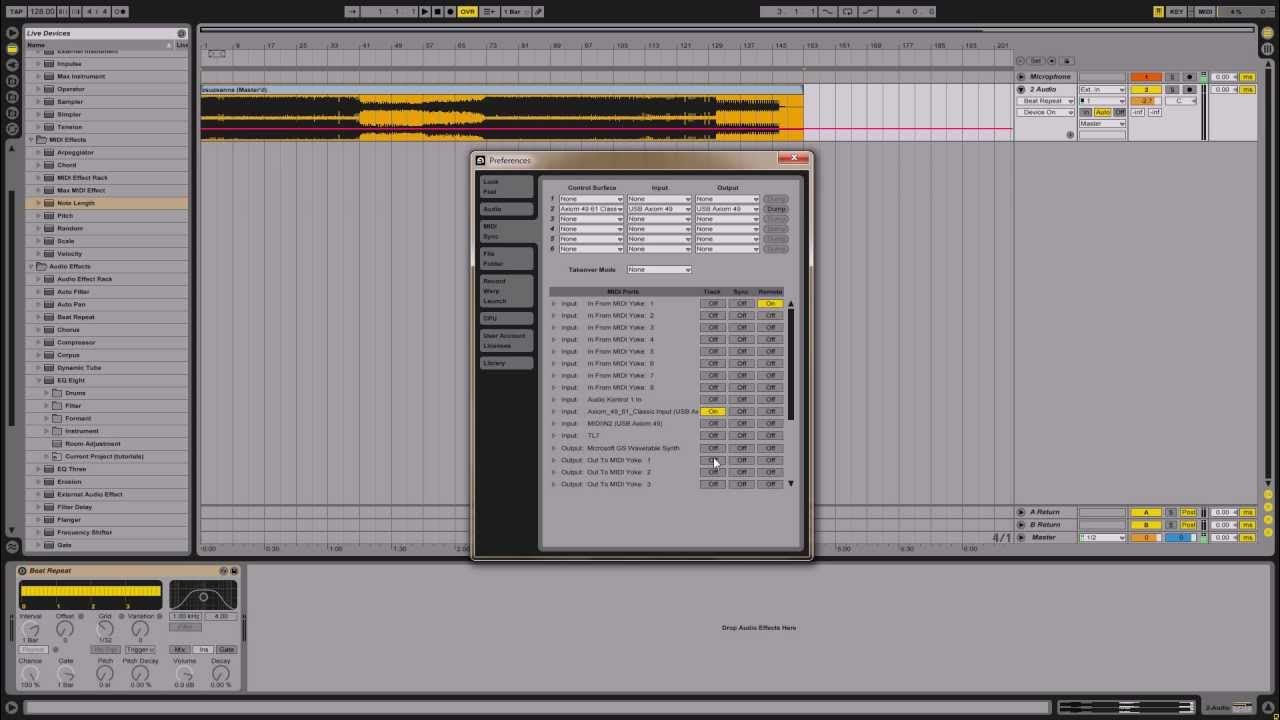The width and height of the screenshot is (1280, 720).
Task: Toggle the metronome button
Action: click(119, 12)
